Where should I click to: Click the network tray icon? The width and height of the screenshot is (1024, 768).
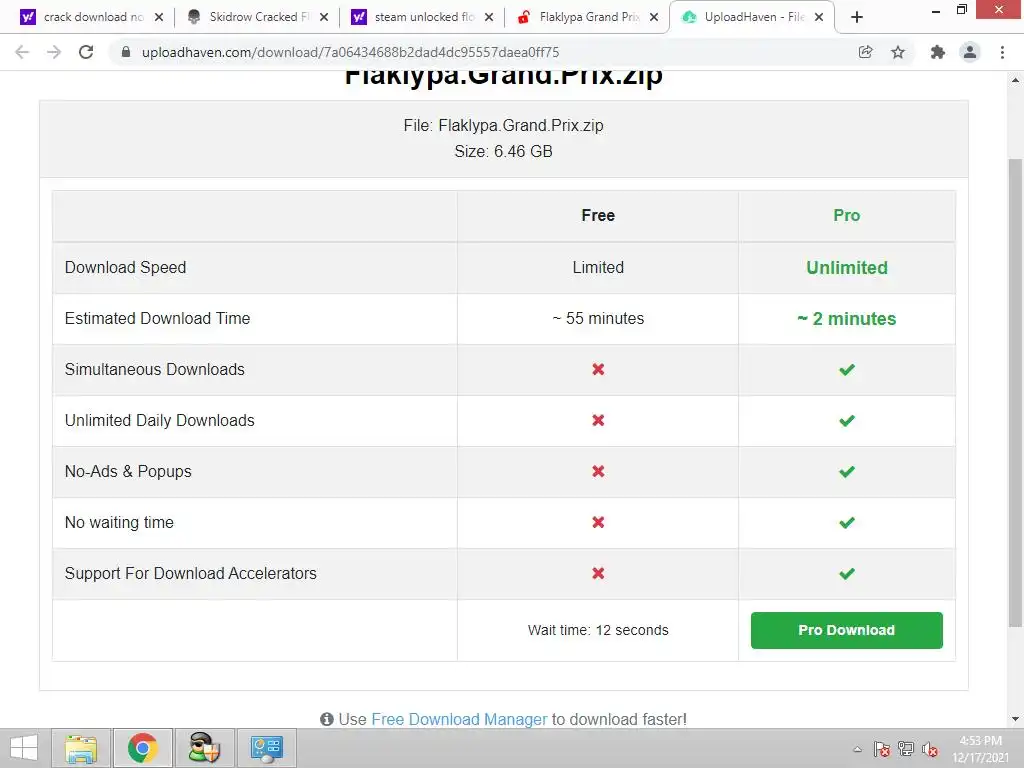coord(906,749)
